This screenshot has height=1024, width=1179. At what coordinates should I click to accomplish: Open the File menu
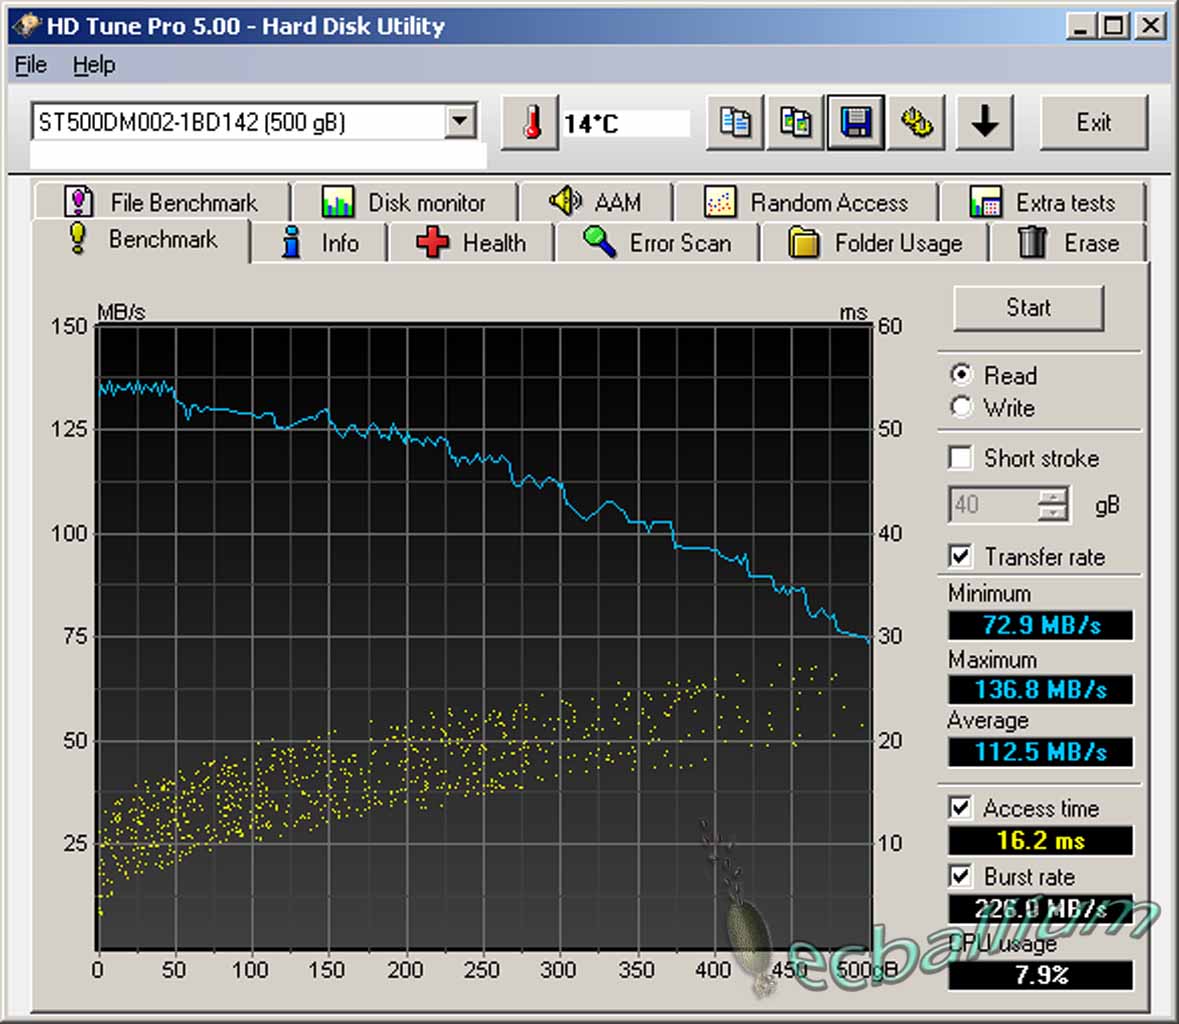click(30, 65)
